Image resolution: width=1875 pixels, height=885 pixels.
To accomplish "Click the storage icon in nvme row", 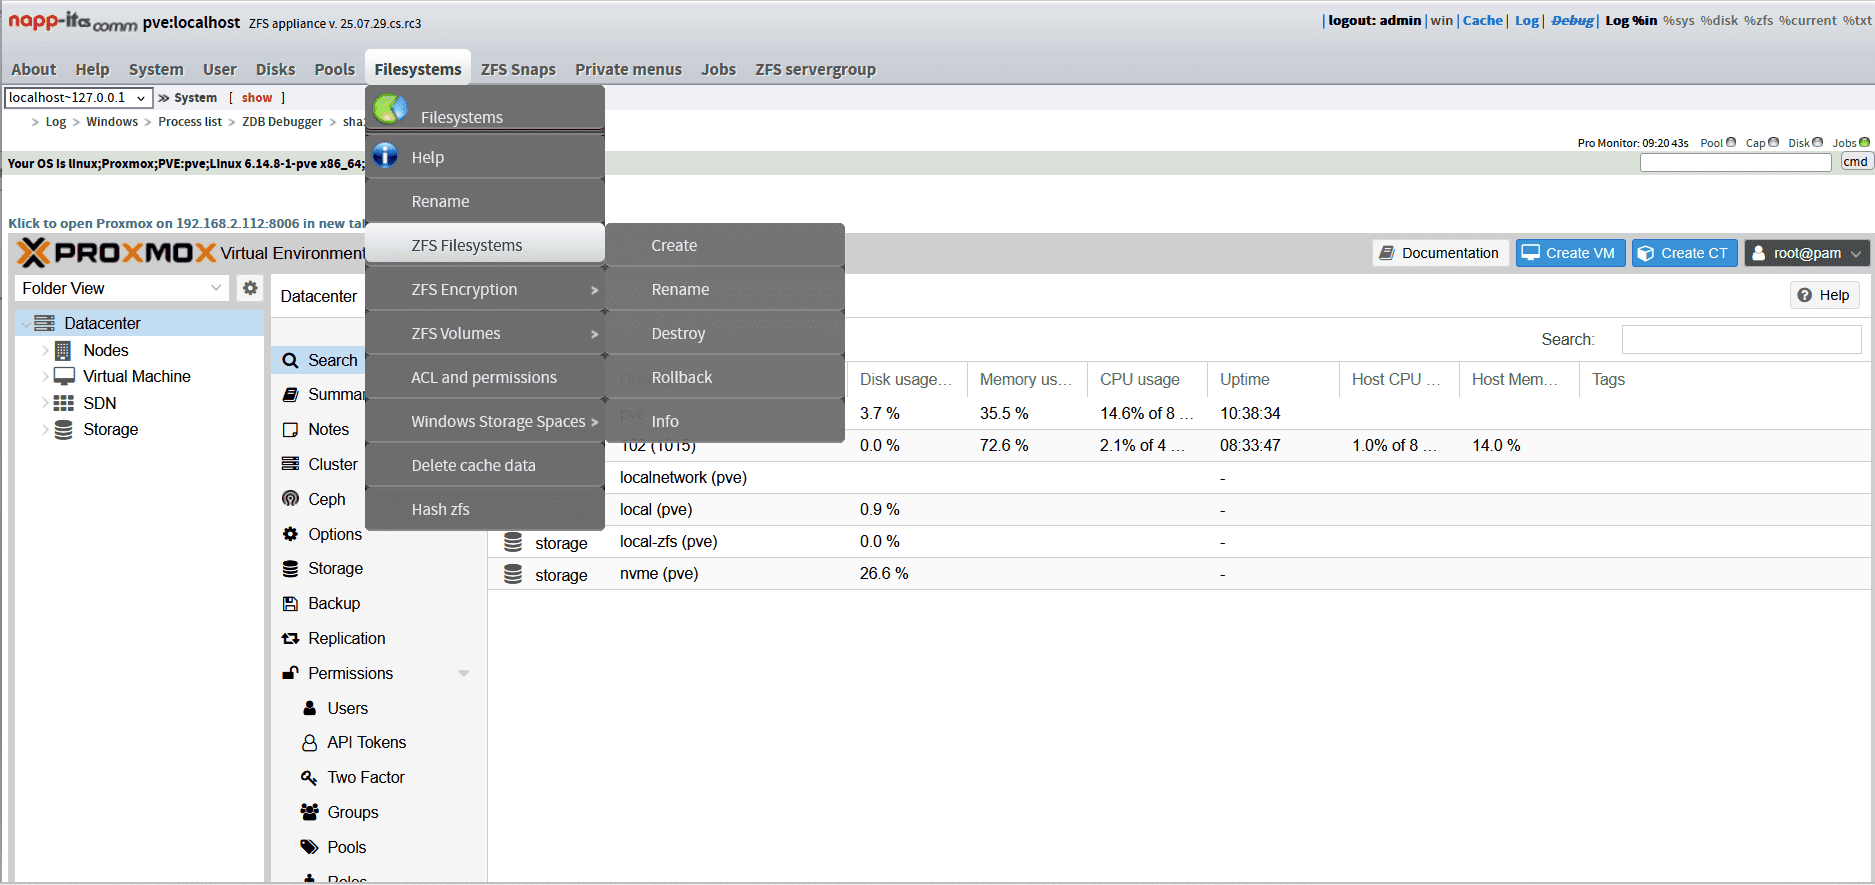I will [513, 574].
